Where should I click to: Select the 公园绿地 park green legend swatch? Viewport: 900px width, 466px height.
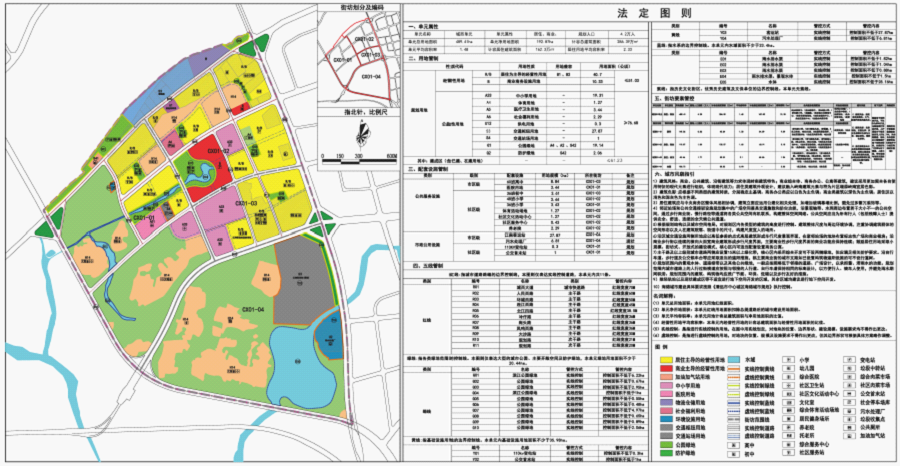tap(666, 445)
